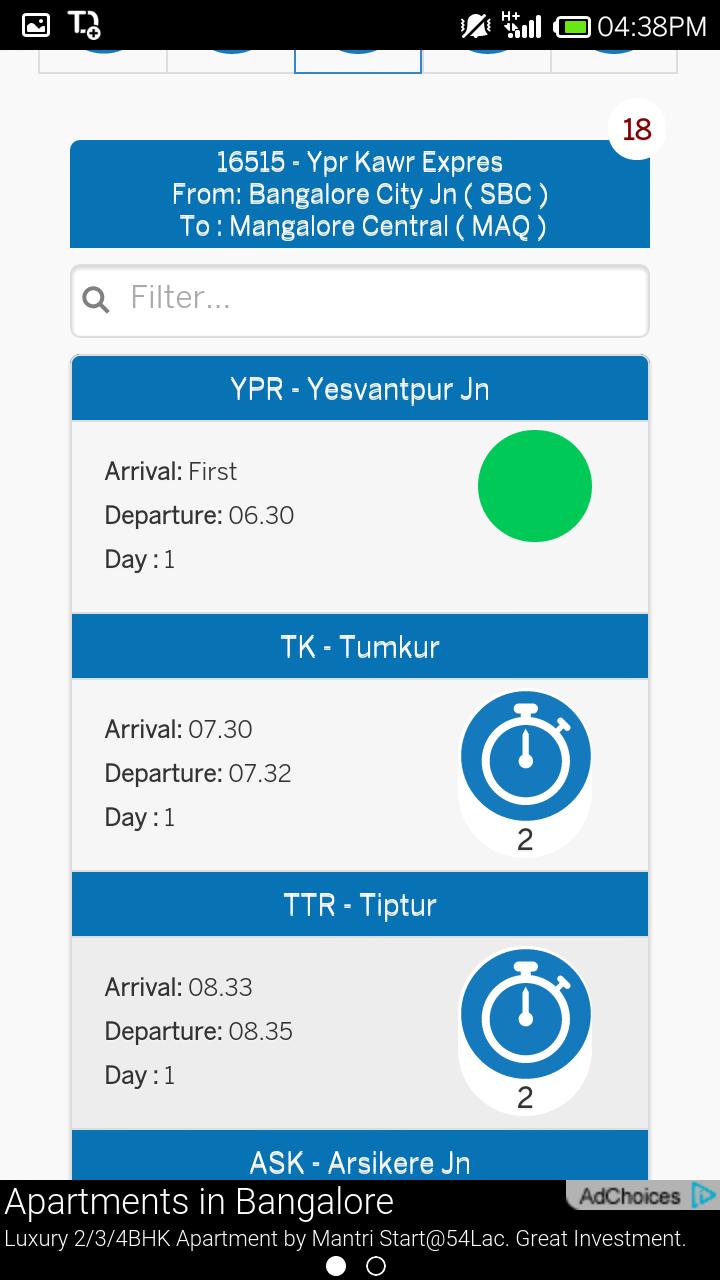720x1280 pixels.
Task: Click the search magnifier in the filter bar
Action: tap(96, 299)
